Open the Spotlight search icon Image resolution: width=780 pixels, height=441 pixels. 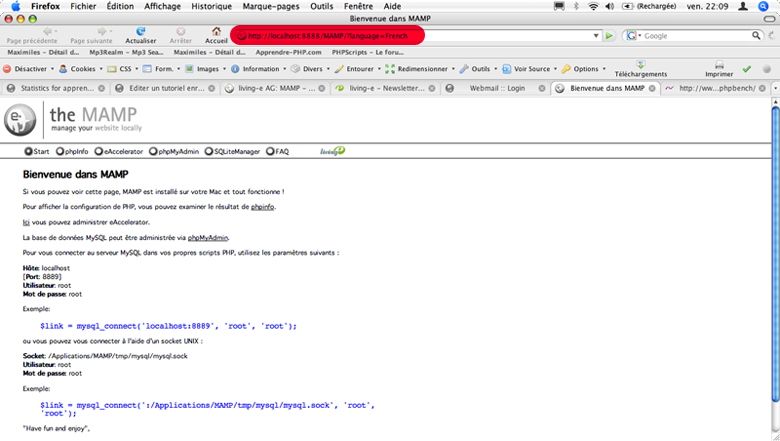(763, 6)
